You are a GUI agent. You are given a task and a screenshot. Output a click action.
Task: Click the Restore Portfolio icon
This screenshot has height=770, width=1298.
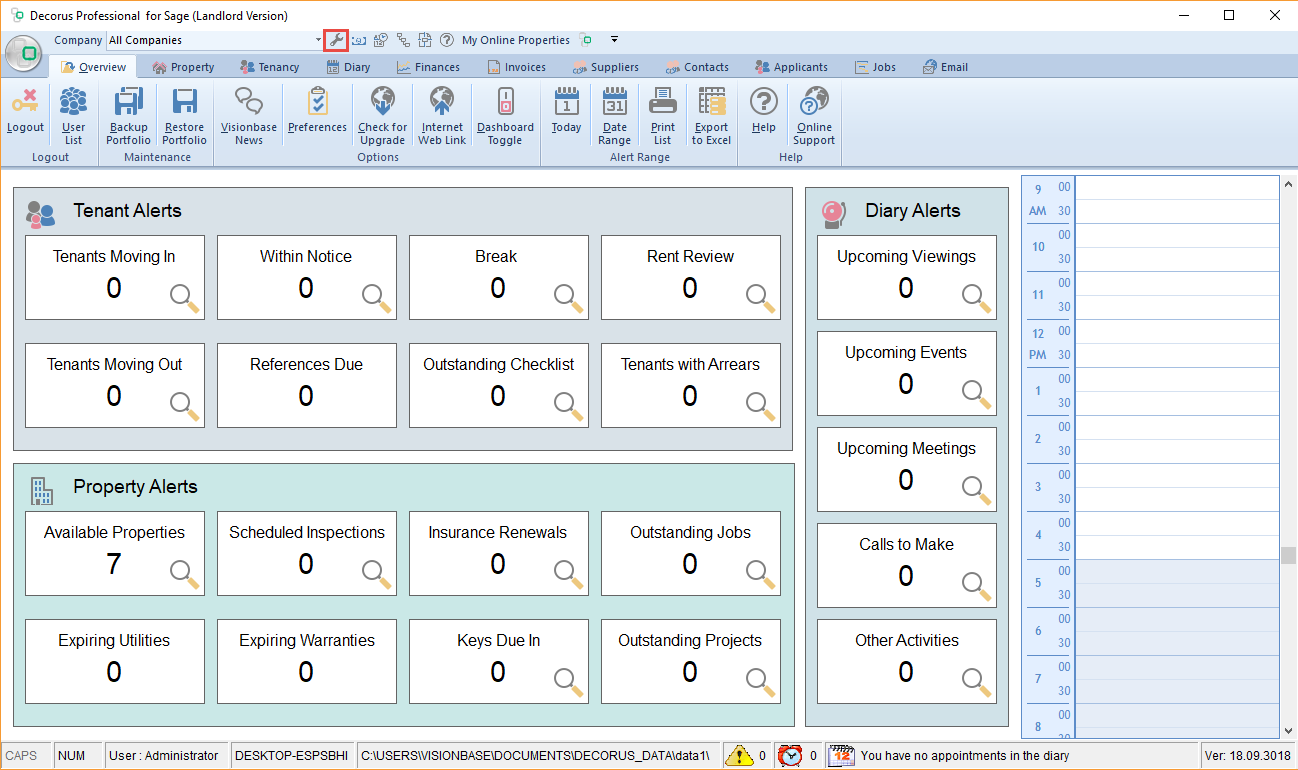(184, 102)
